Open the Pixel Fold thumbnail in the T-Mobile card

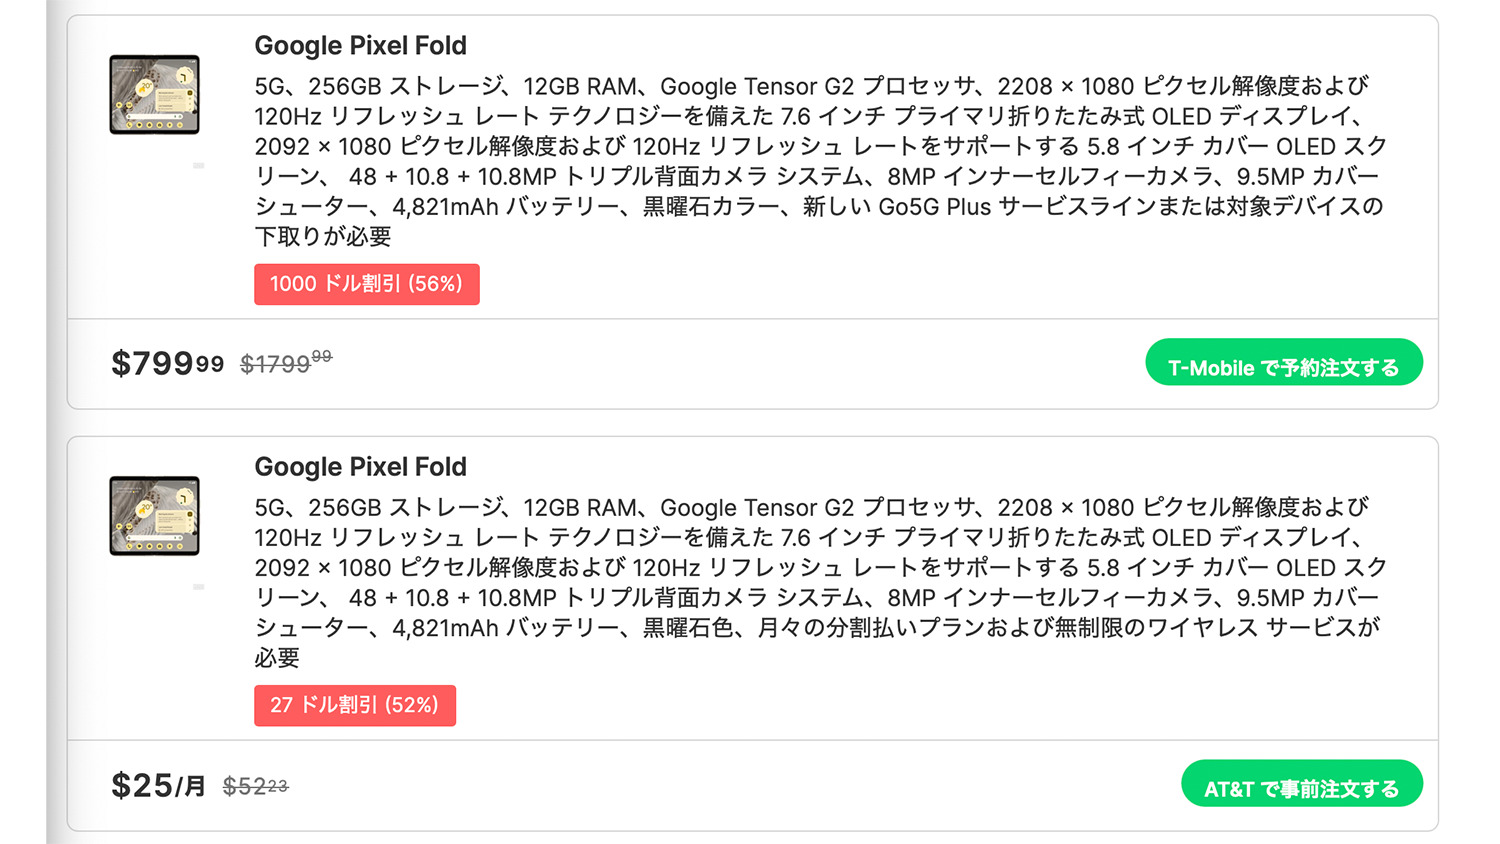pyautogui.click(x=154, y=95)
